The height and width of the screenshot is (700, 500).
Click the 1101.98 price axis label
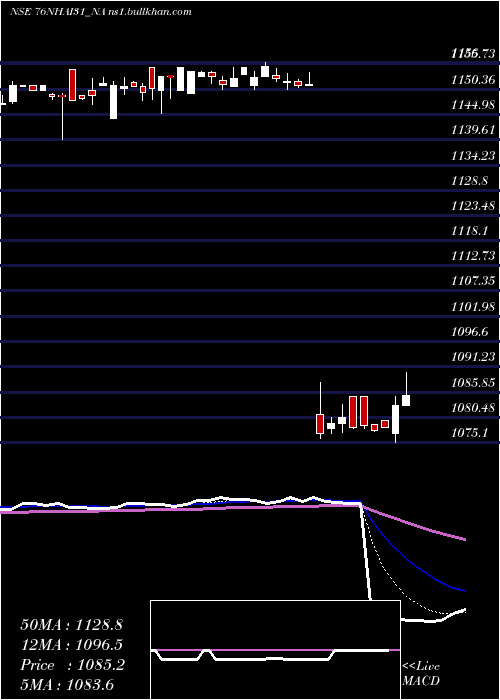(473, 306)
